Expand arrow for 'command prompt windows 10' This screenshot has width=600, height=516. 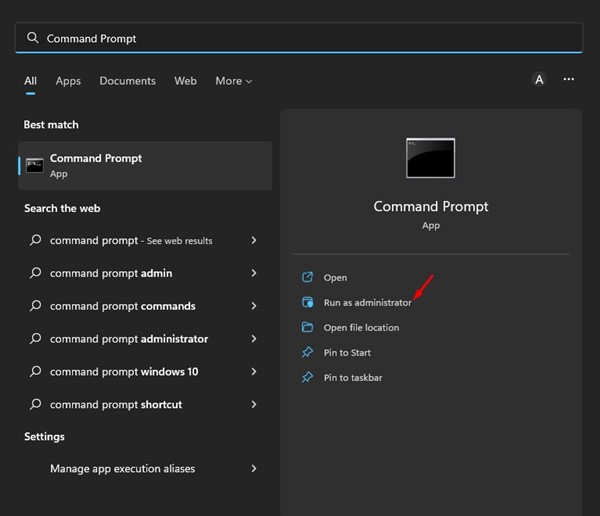(254, 371)
